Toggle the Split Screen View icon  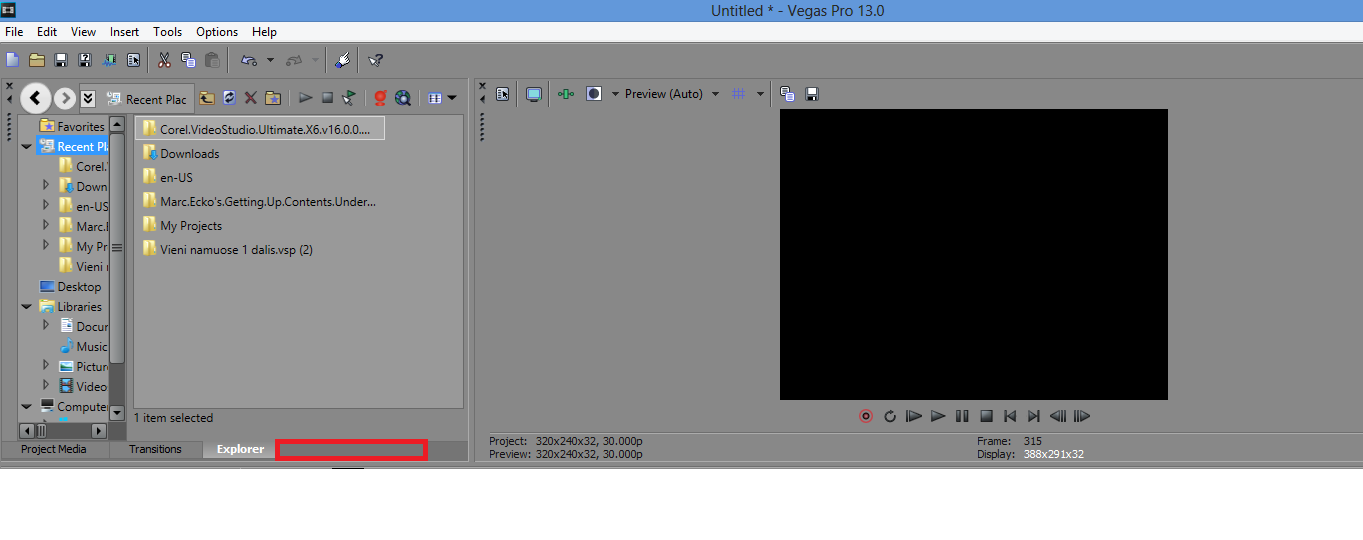point(594,94)
